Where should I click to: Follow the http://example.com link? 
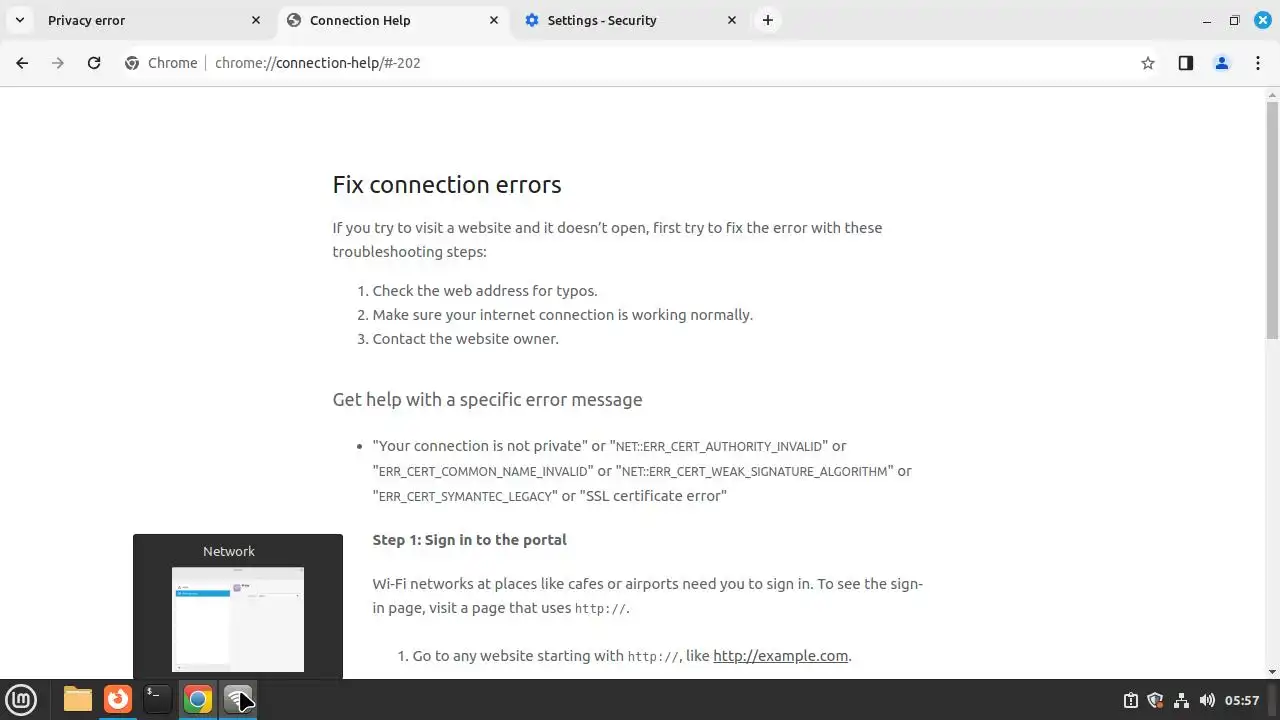pos(780,656)
